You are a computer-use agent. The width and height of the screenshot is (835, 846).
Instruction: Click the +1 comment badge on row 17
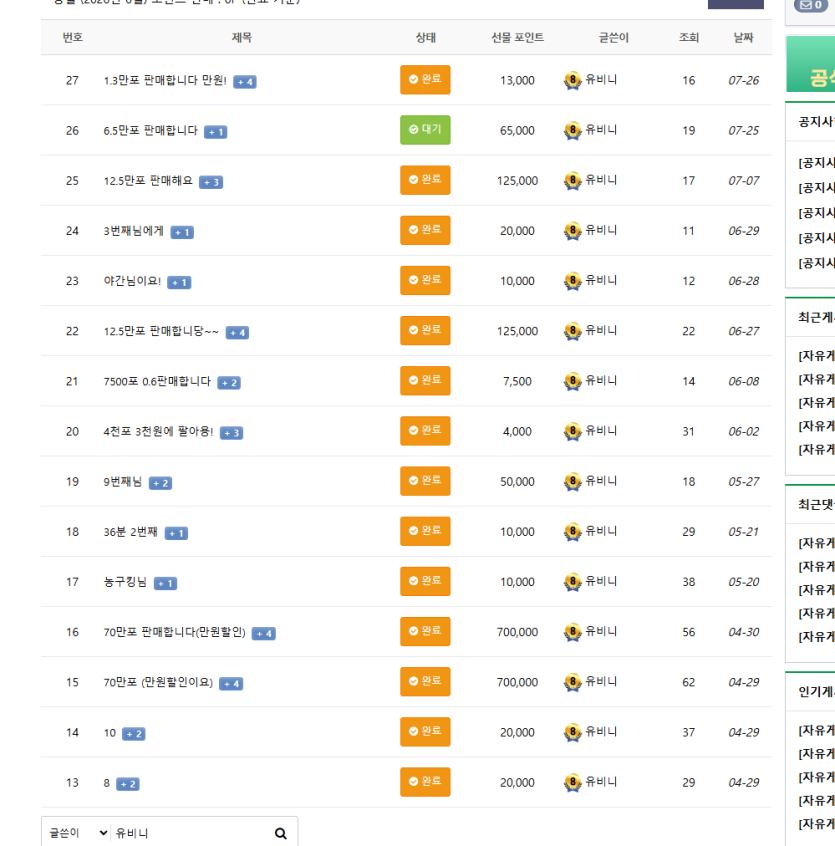click(166, 584)
